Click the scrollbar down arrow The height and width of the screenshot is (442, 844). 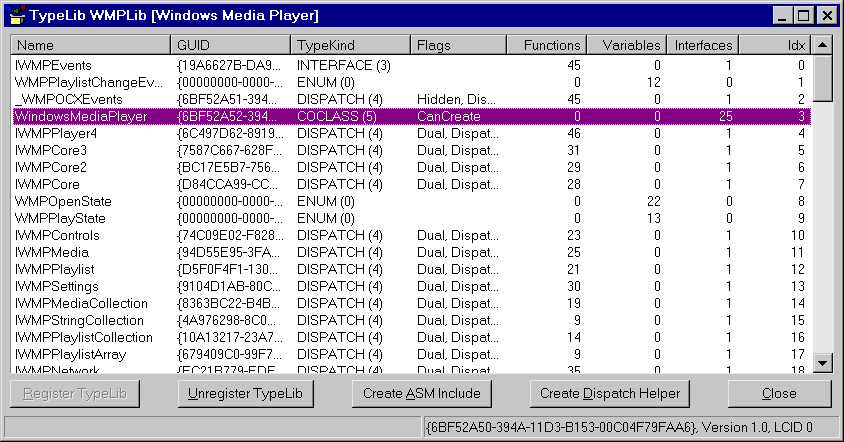[822, 363]
